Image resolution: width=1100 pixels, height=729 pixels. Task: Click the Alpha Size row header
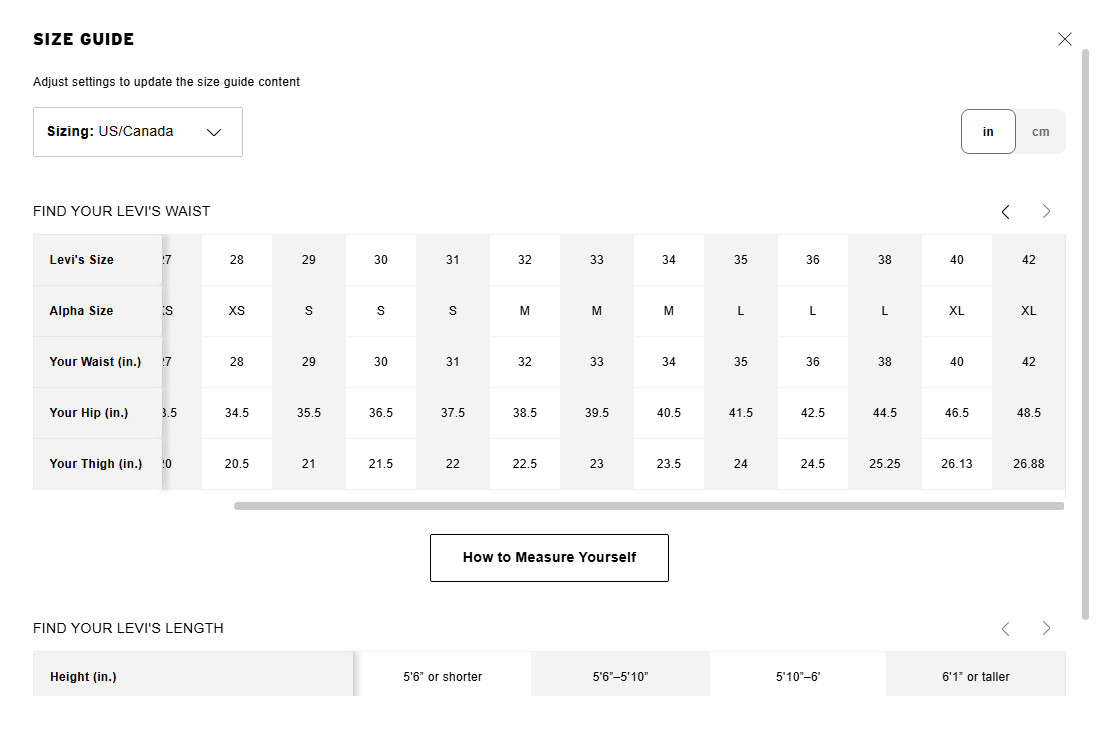[98, 311]
